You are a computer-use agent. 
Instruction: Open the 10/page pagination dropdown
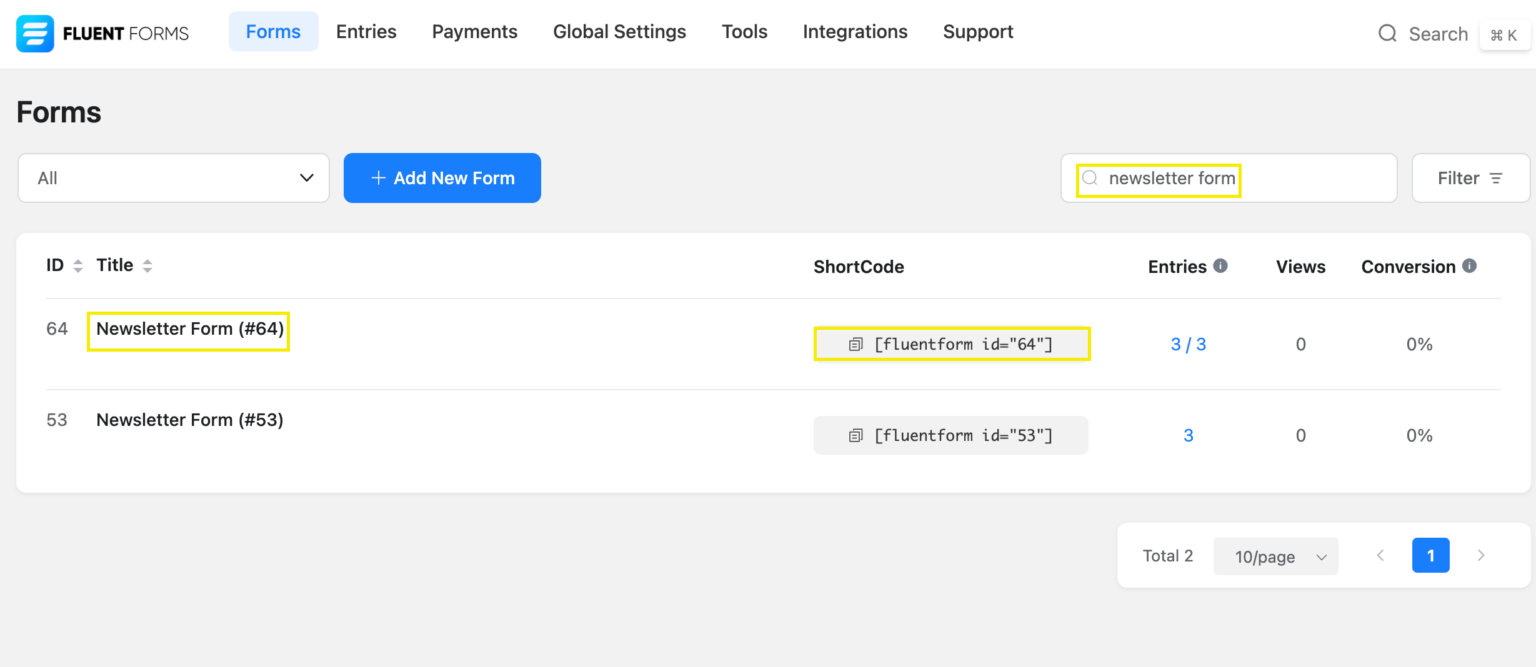point(1275,556)
